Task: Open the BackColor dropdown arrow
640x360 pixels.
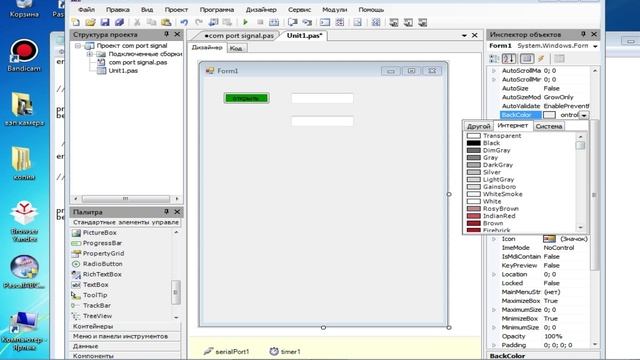Action: pyautogui.click(x=584, y=116)
